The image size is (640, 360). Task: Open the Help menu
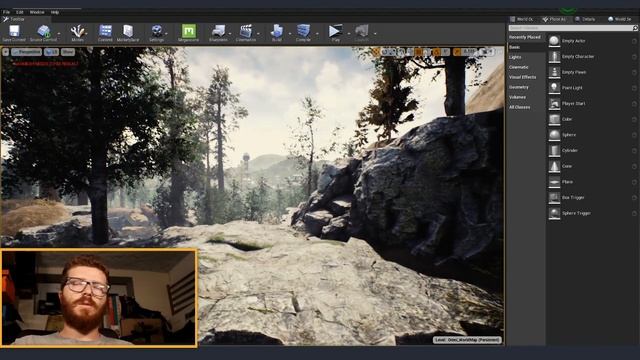tap(55, 12)
